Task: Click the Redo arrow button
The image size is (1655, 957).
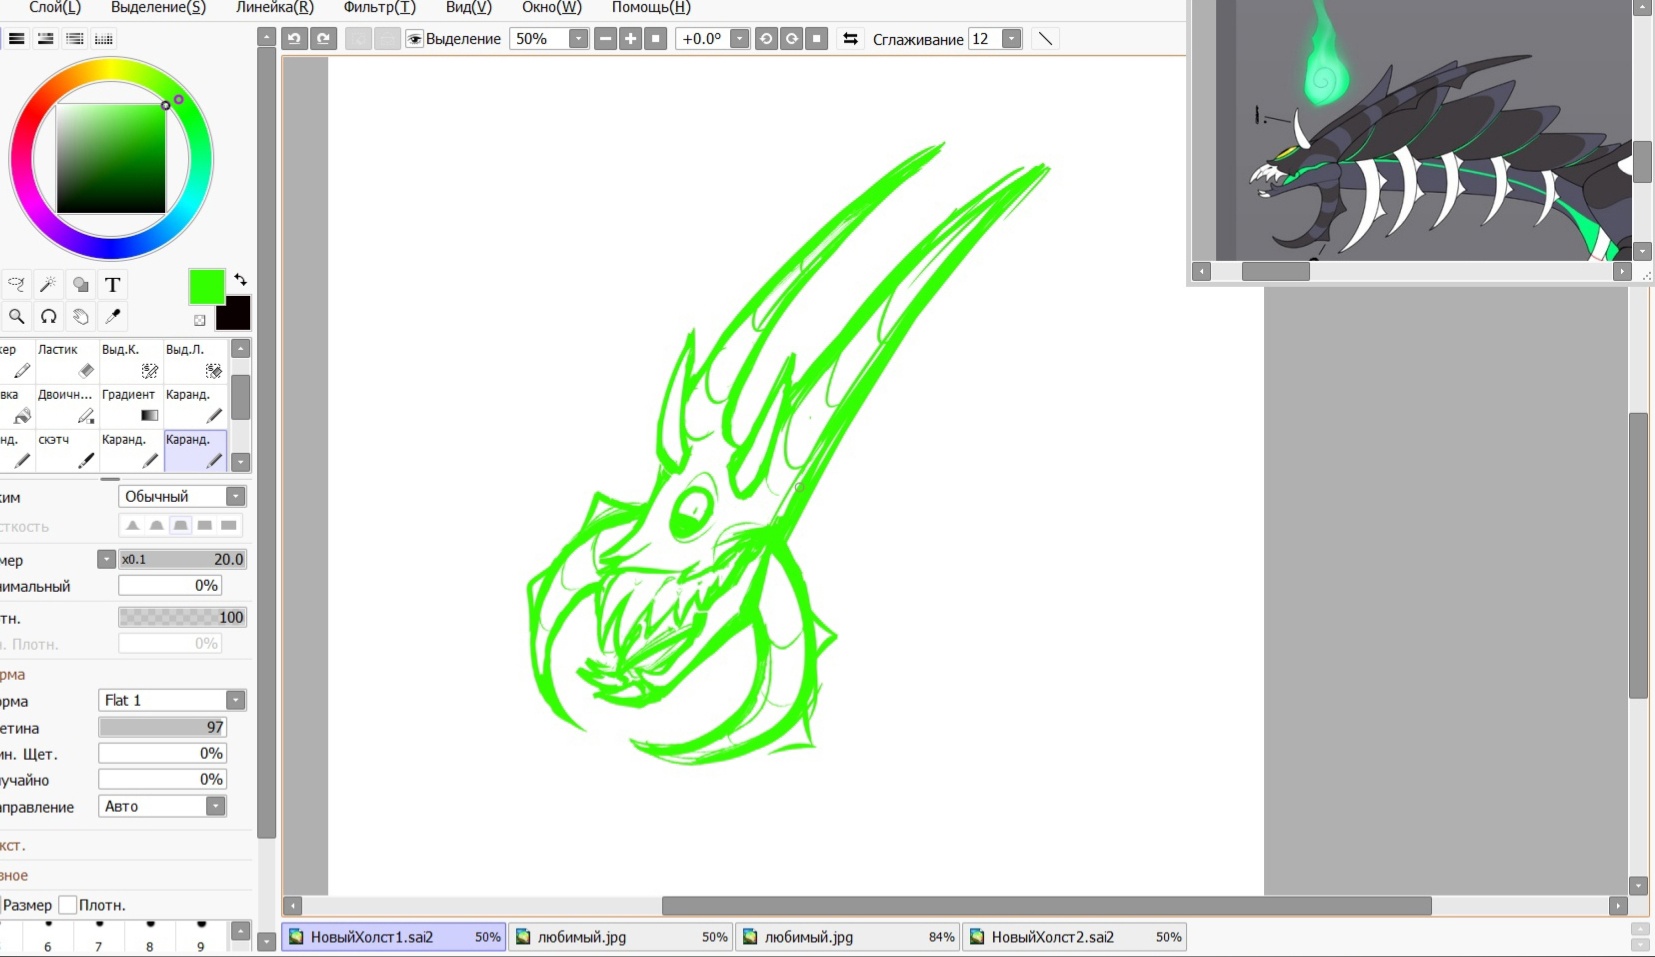Action: point(323,38)
